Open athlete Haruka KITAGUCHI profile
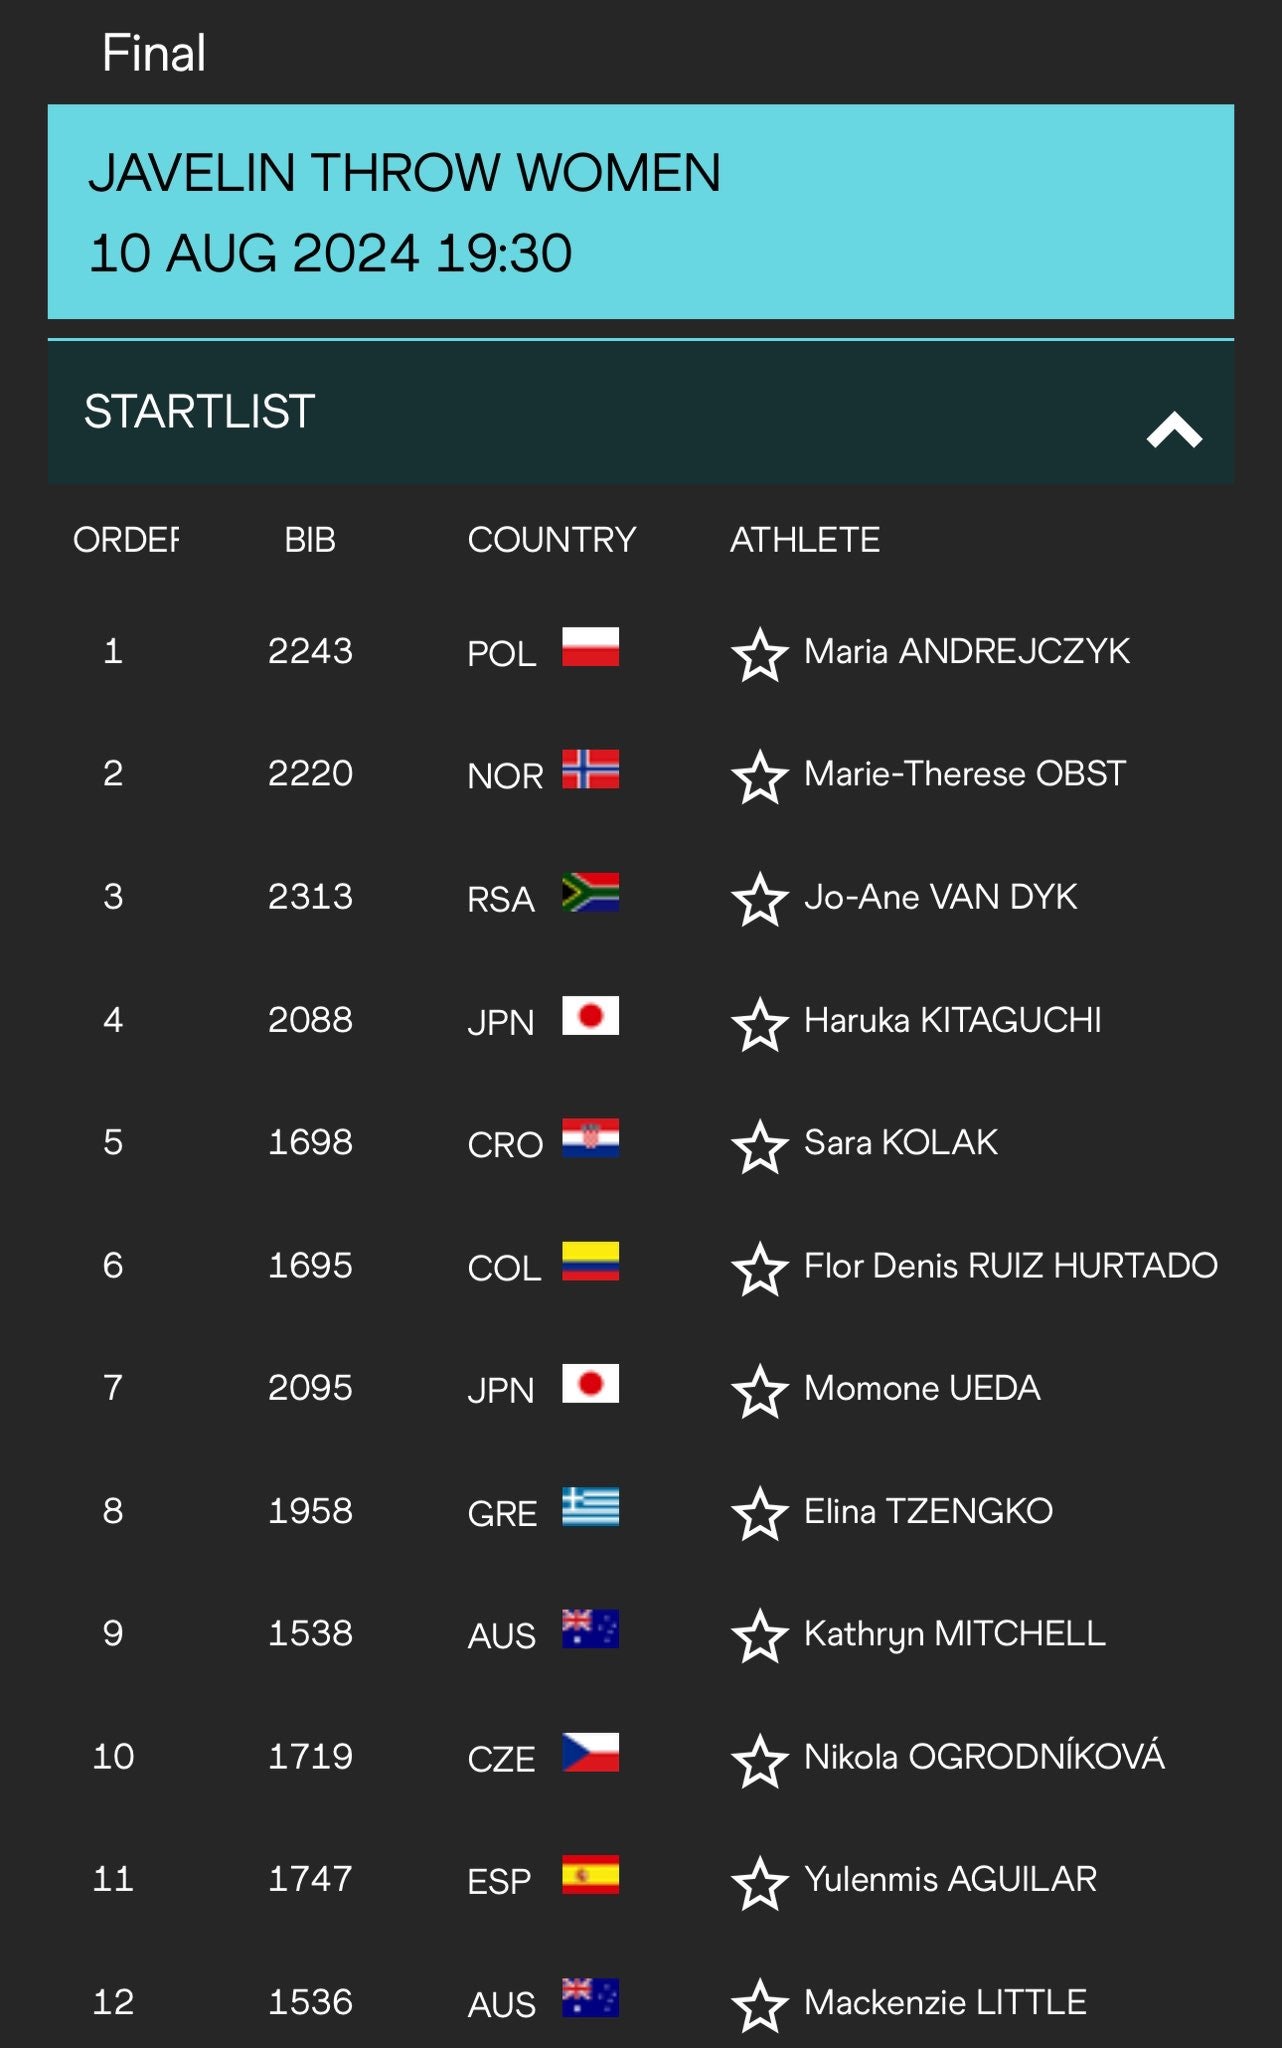 [952, 1020]
